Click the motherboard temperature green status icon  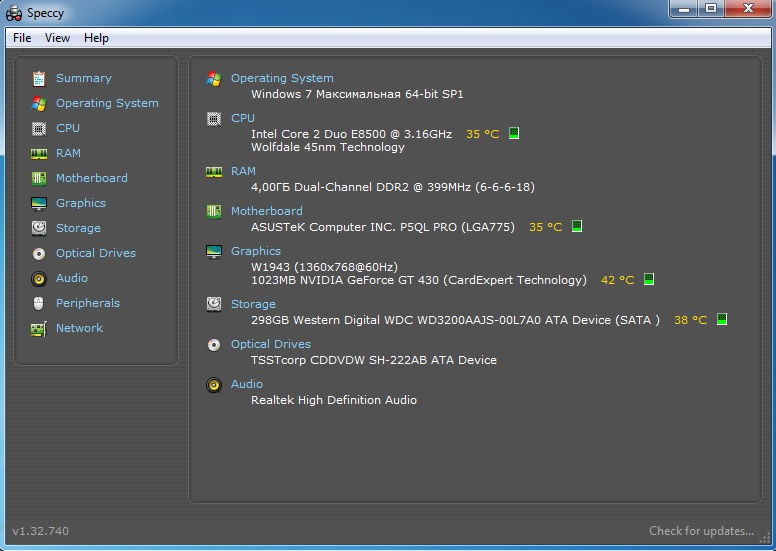[x=577, y=226]
